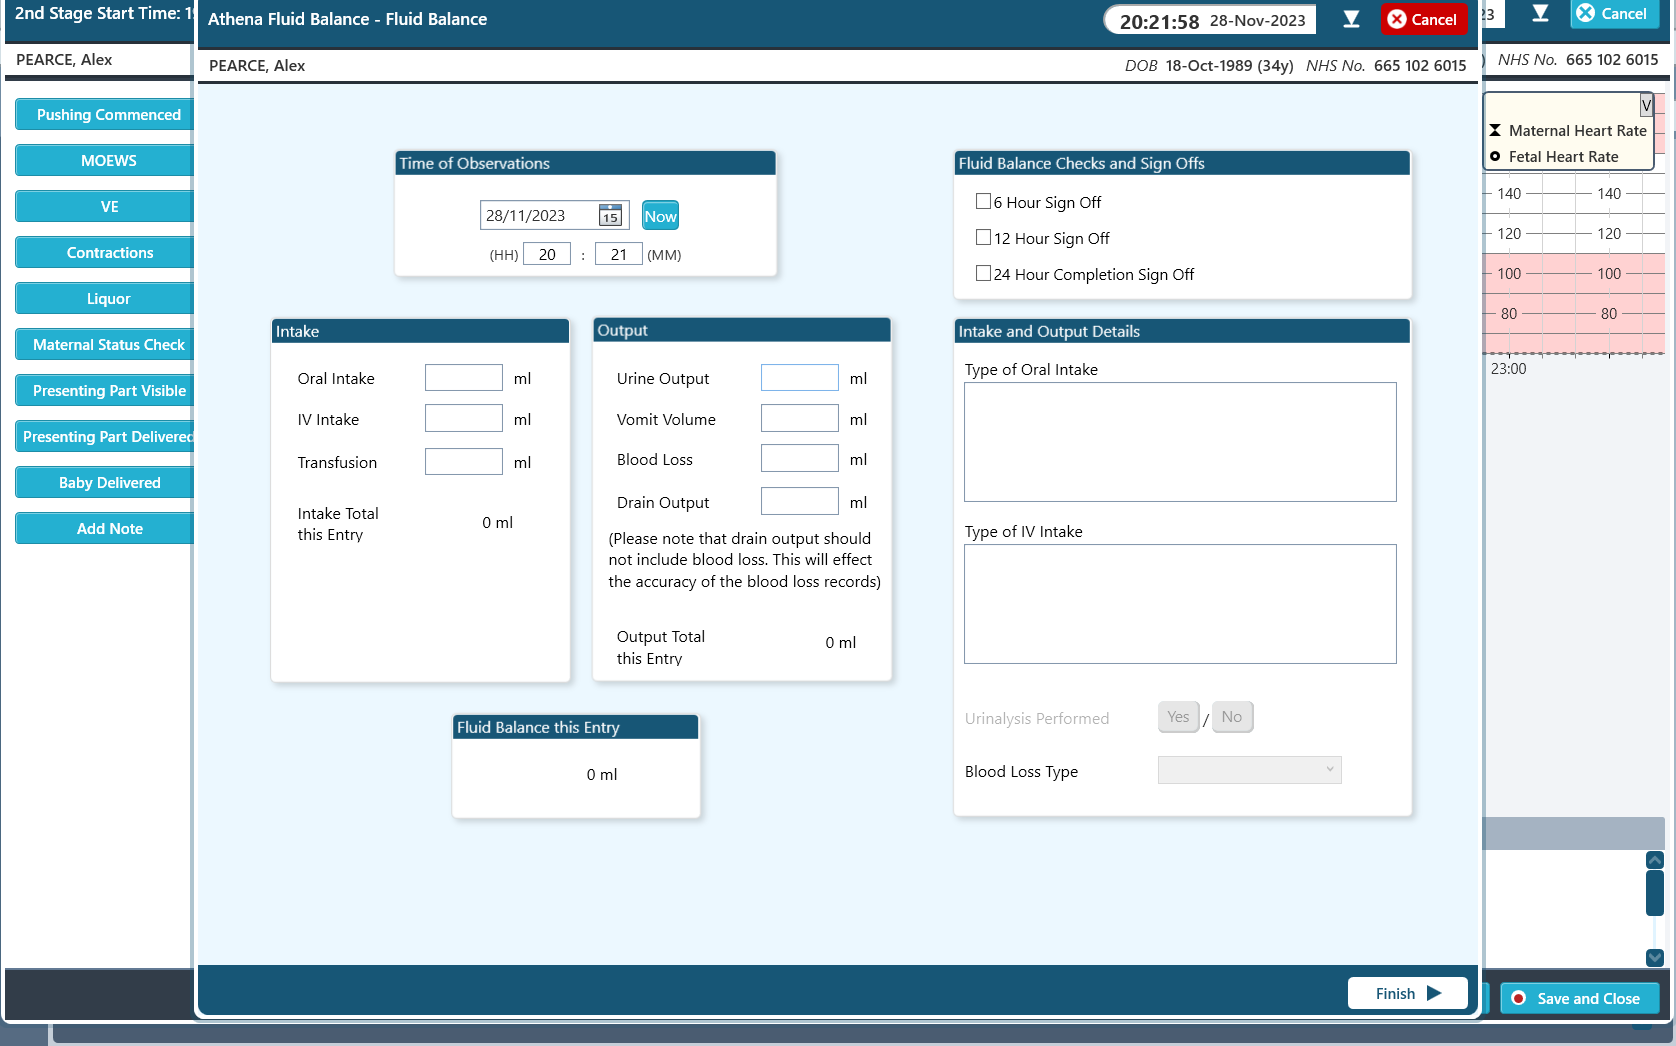Viewport: 1676px width, 1046px height.
Task: Open the calendar date picker icon
Action: click(610, 216)
